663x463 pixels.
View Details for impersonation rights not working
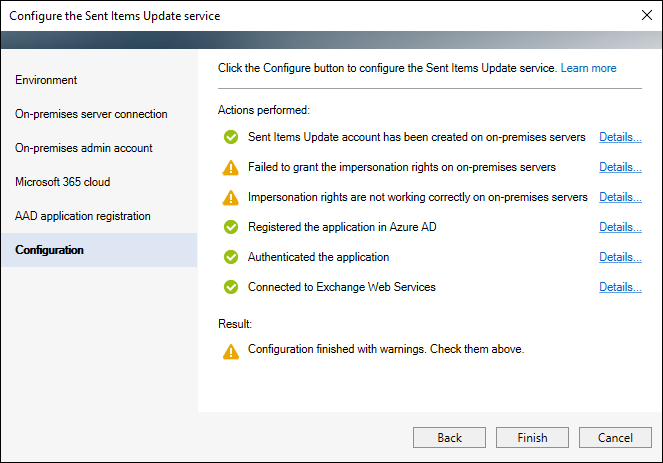coord(620,197)
